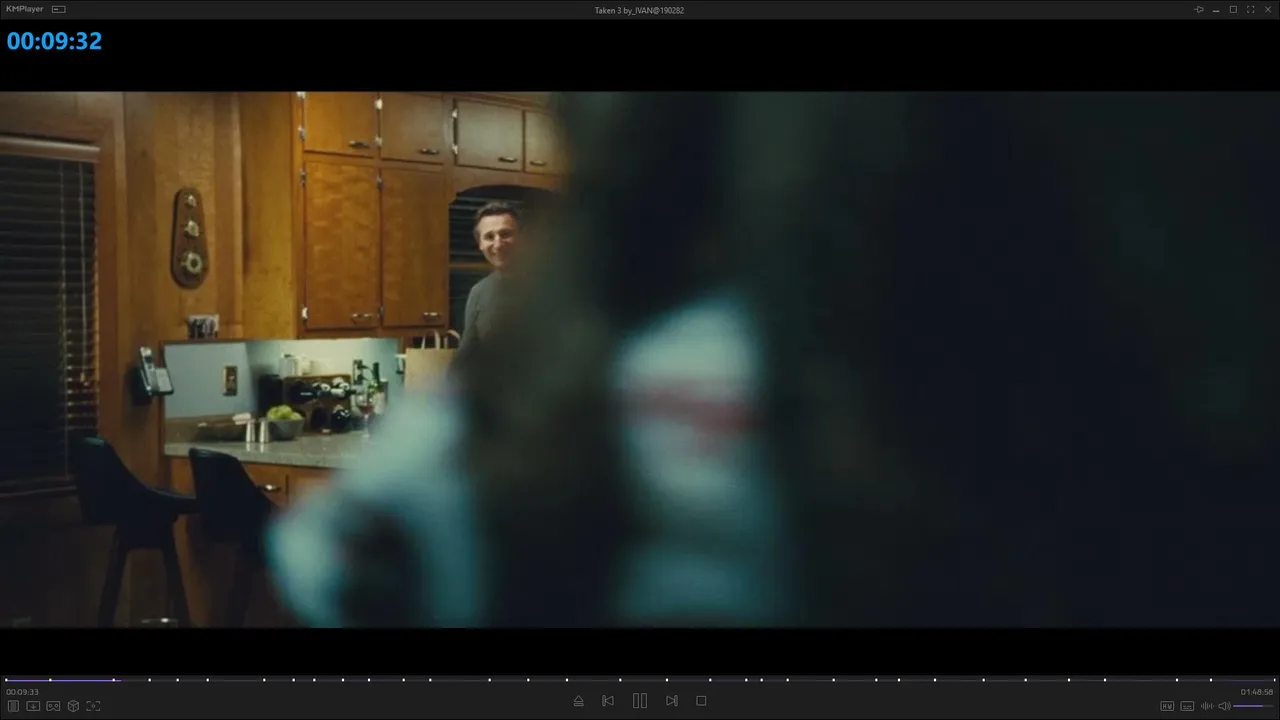The width and height of the screenshot is (1280, 720).
Task: Toggle the 3D cube mode
Action: pyautogui.click(x=73, y=706)
